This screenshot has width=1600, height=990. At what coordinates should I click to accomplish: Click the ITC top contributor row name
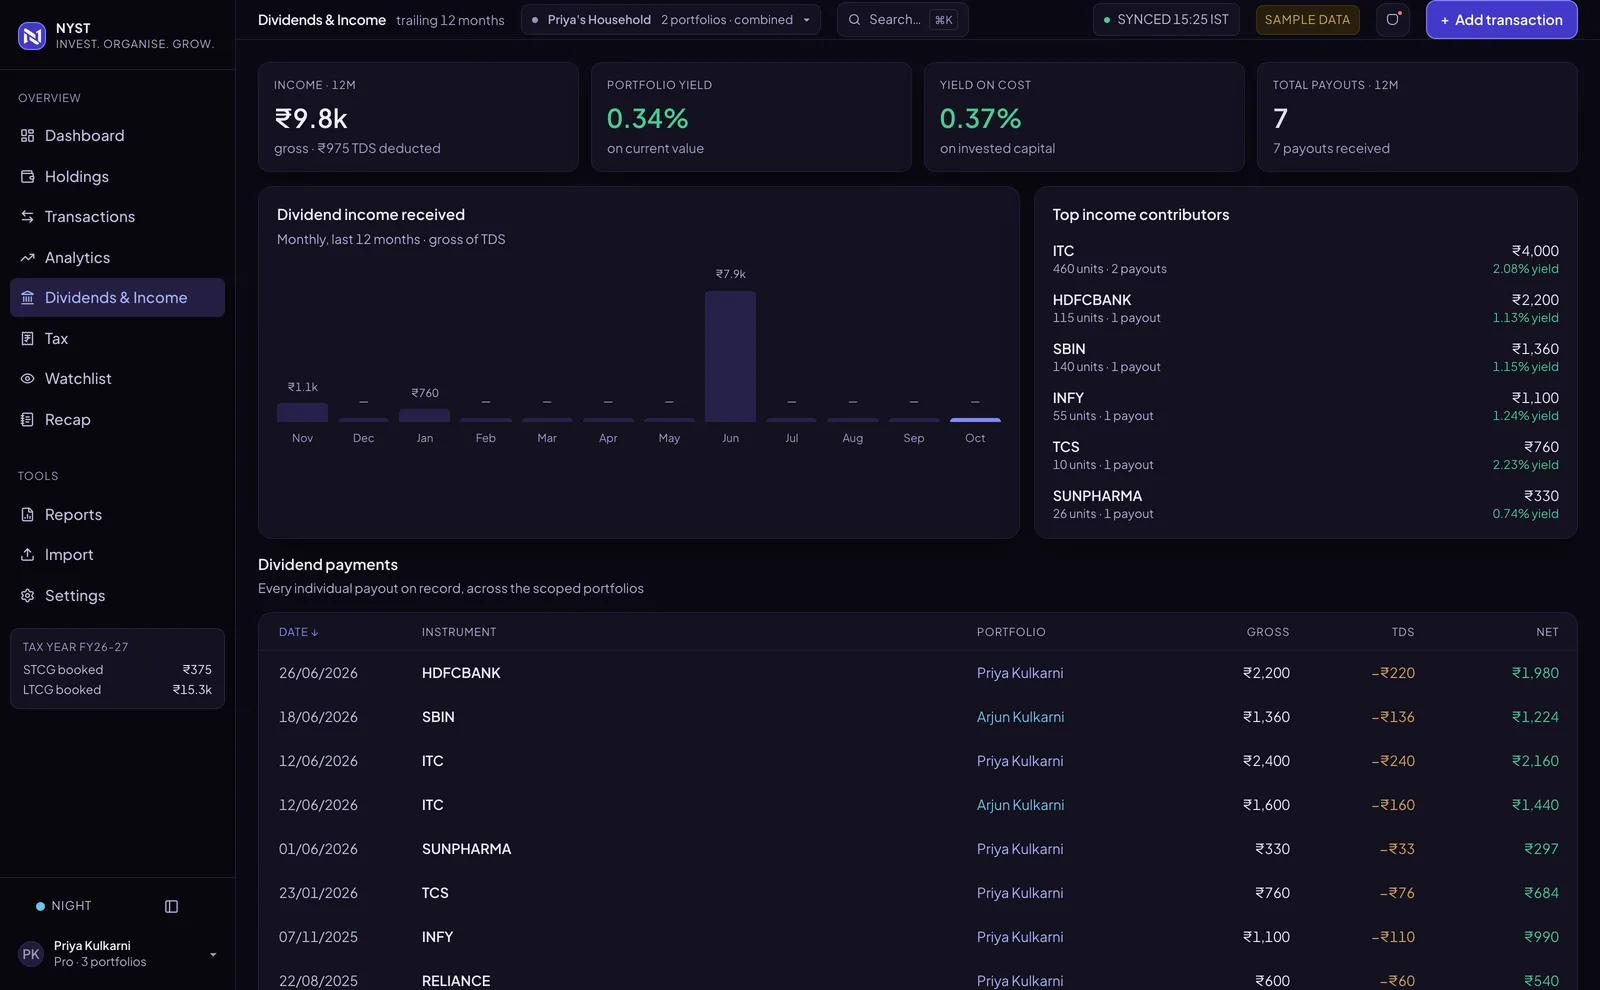pos(1063,251)
